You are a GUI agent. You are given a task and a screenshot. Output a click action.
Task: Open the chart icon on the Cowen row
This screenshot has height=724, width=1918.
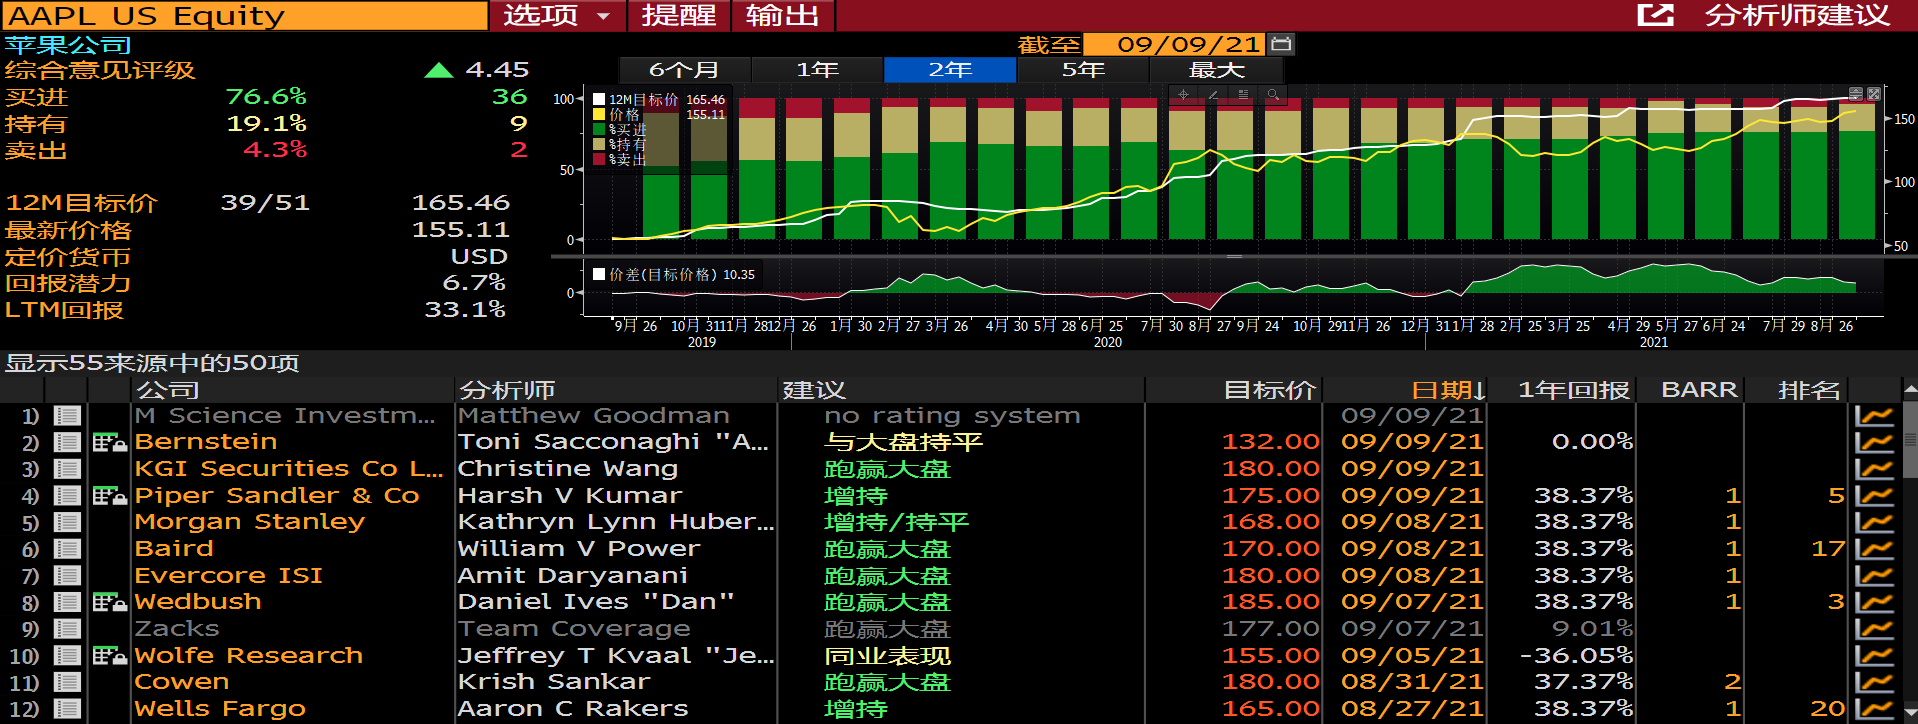1874,682
